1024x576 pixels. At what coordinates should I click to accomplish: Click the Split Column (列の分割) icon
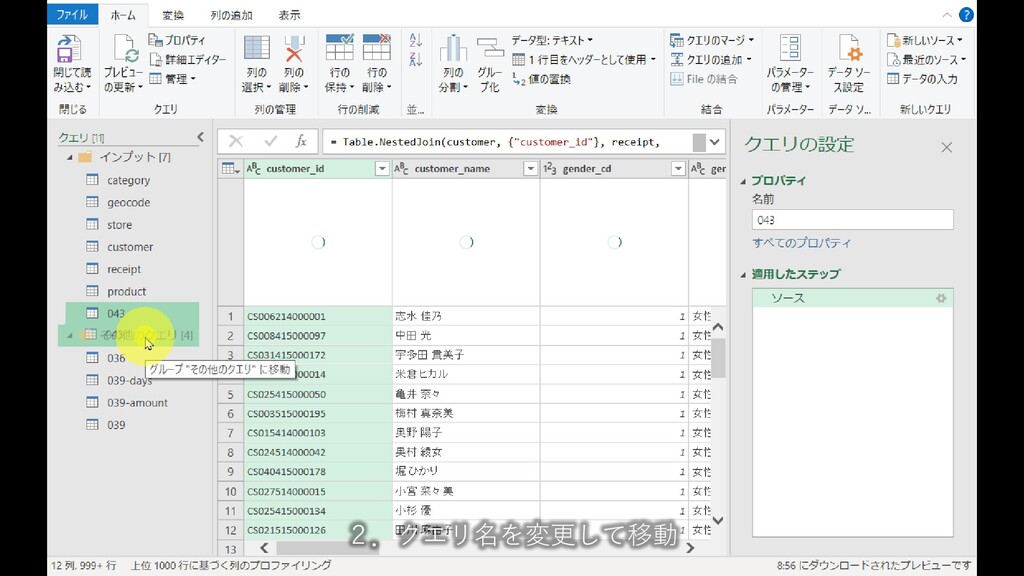click(x=453, y=49)
